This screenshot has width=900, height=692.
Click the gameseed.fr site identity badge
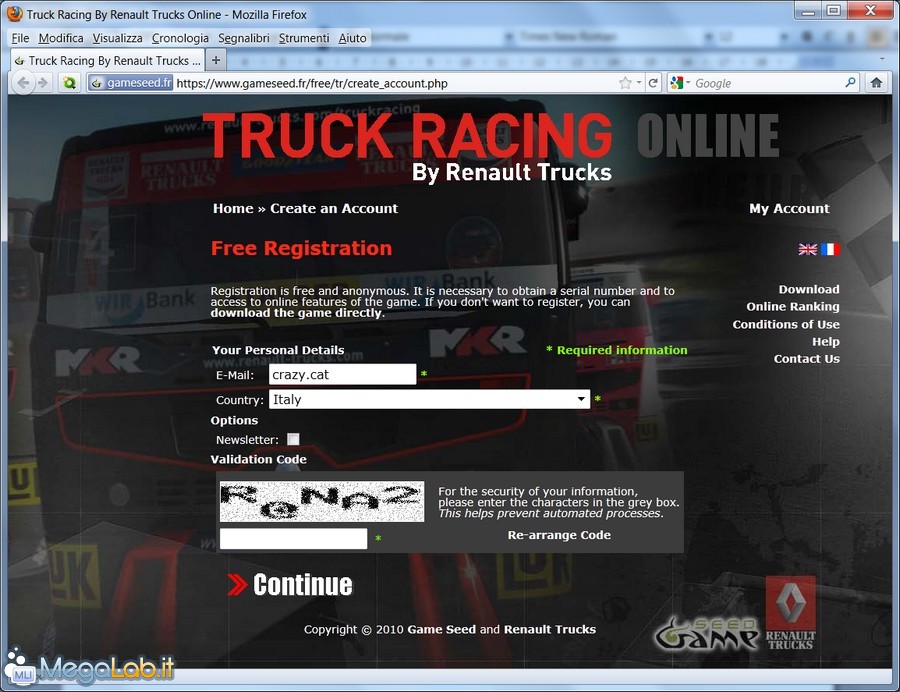pyautogui.click(x=131, y=83)
